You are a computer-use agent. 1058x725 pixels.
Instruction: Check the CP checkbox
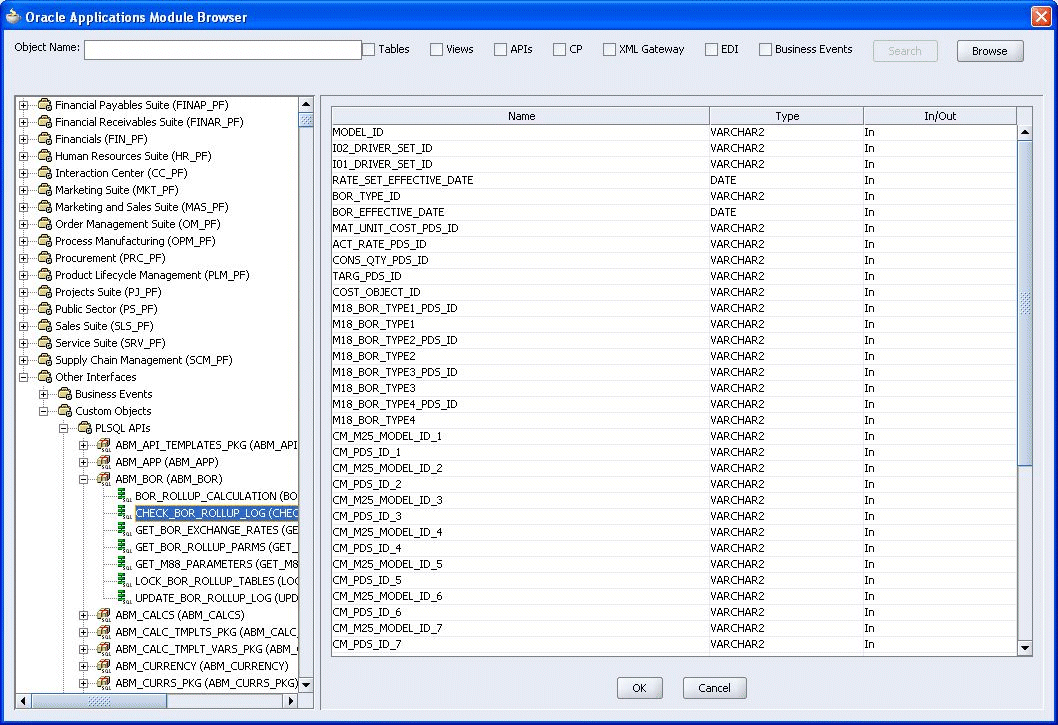(x=559, y=49)
